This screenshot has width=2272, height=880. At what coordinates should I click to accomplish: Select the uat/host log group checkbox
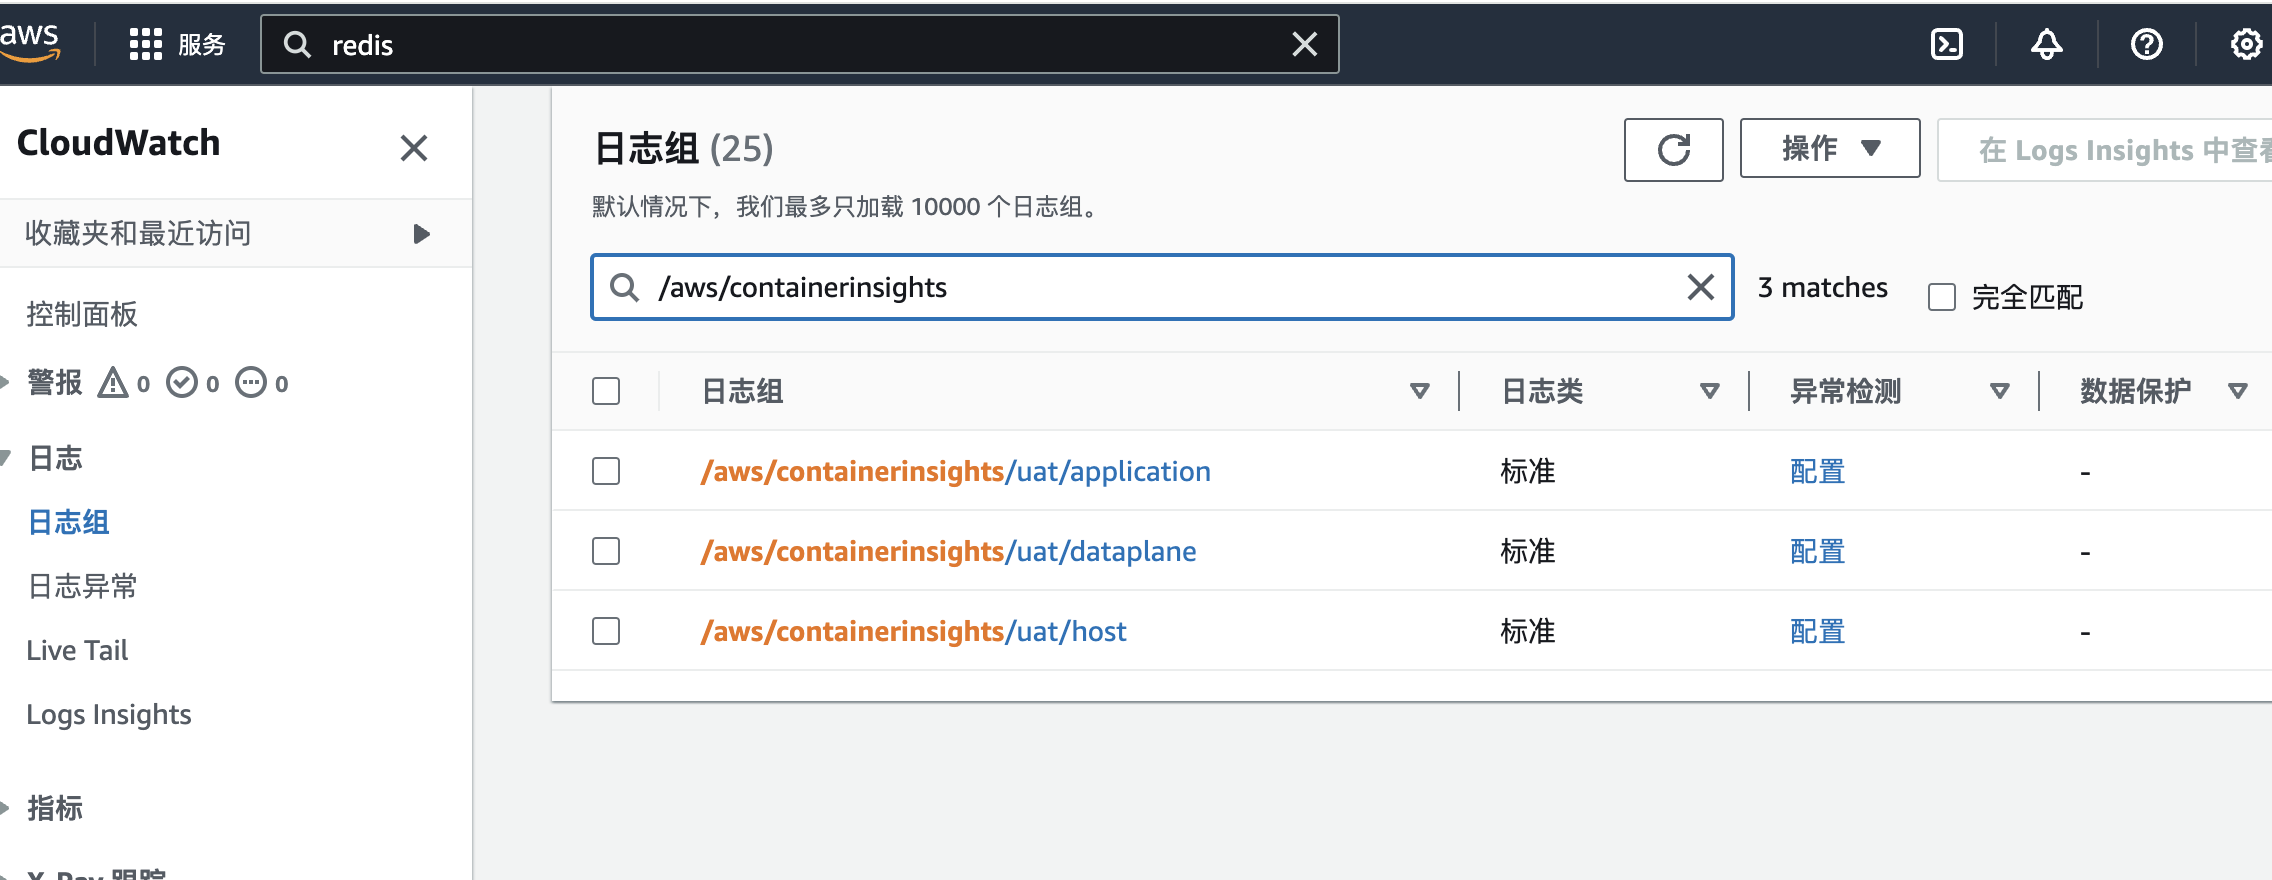click(x=606, y=631)
